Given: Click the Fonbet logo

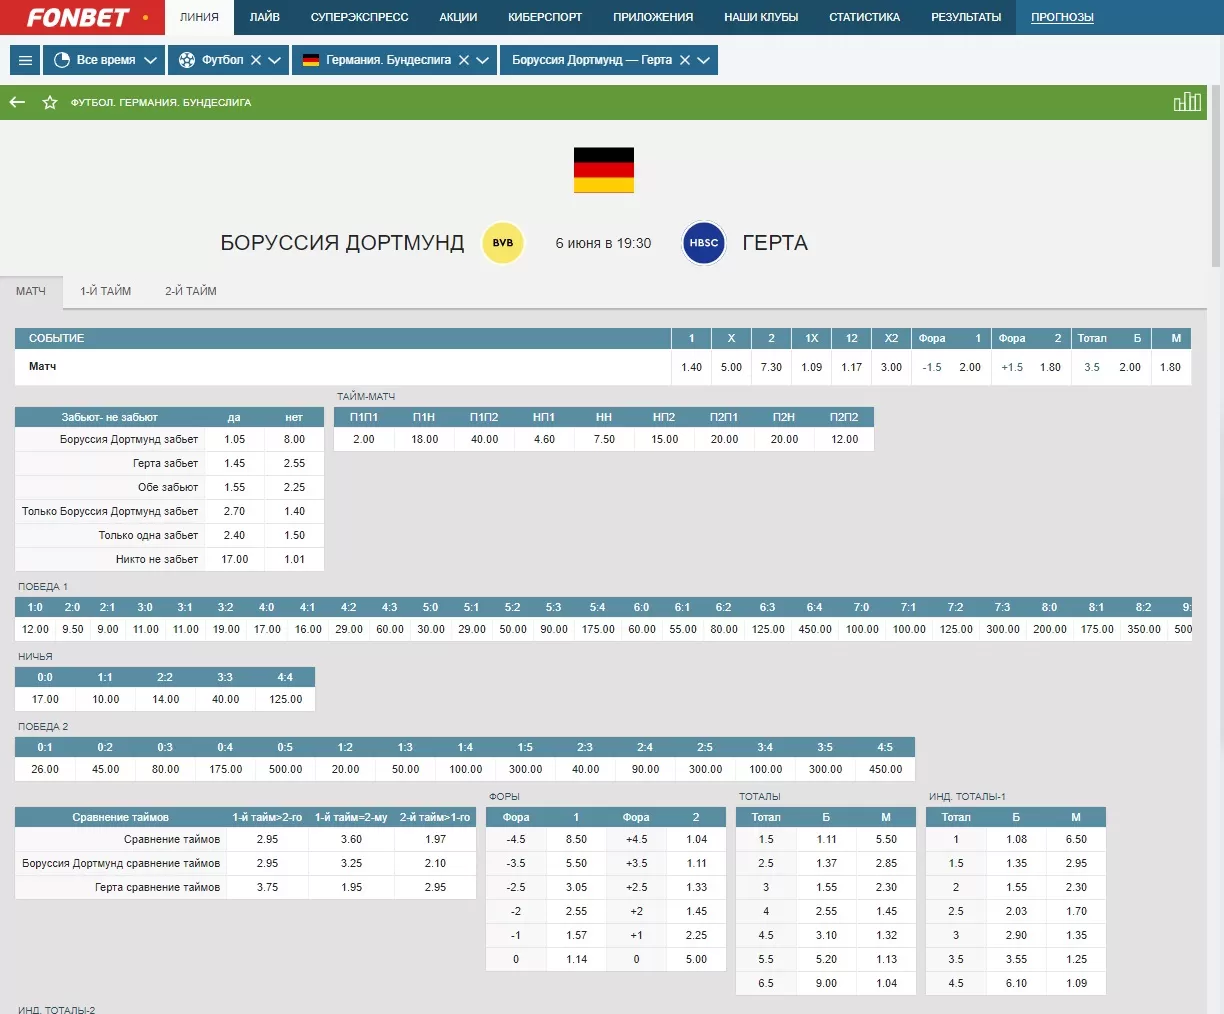Looking at the screenshot, I should [x=78, y=17].
